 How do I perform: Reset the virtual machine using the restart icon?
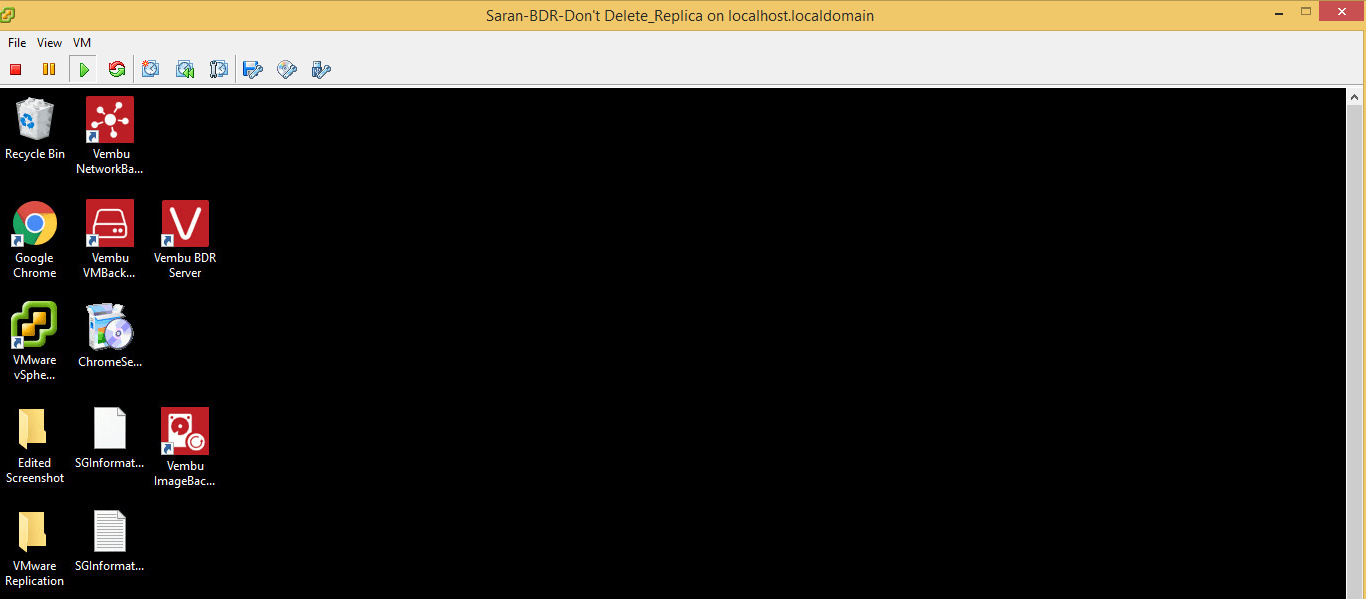point(117,69)
